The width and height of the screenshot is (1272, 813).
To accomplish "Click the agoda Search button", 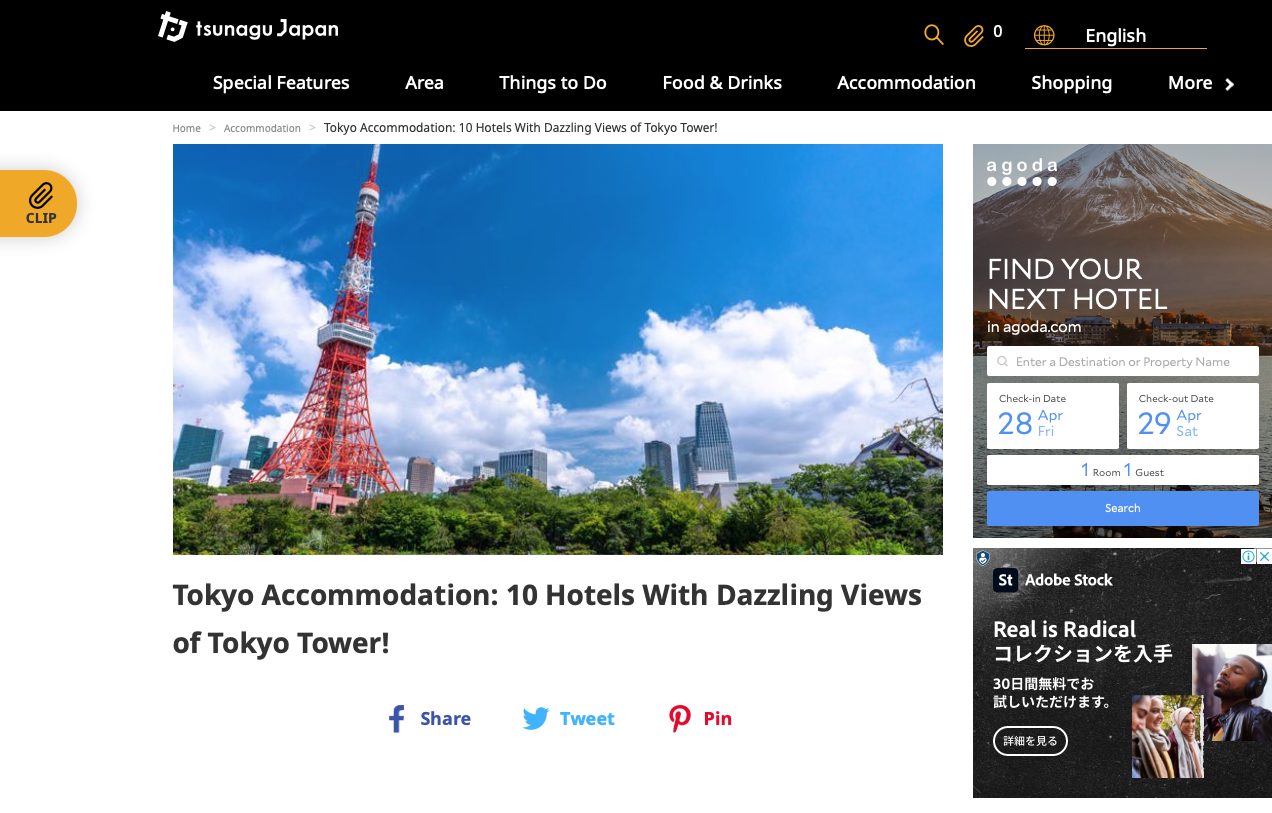I will (1122, 508).
